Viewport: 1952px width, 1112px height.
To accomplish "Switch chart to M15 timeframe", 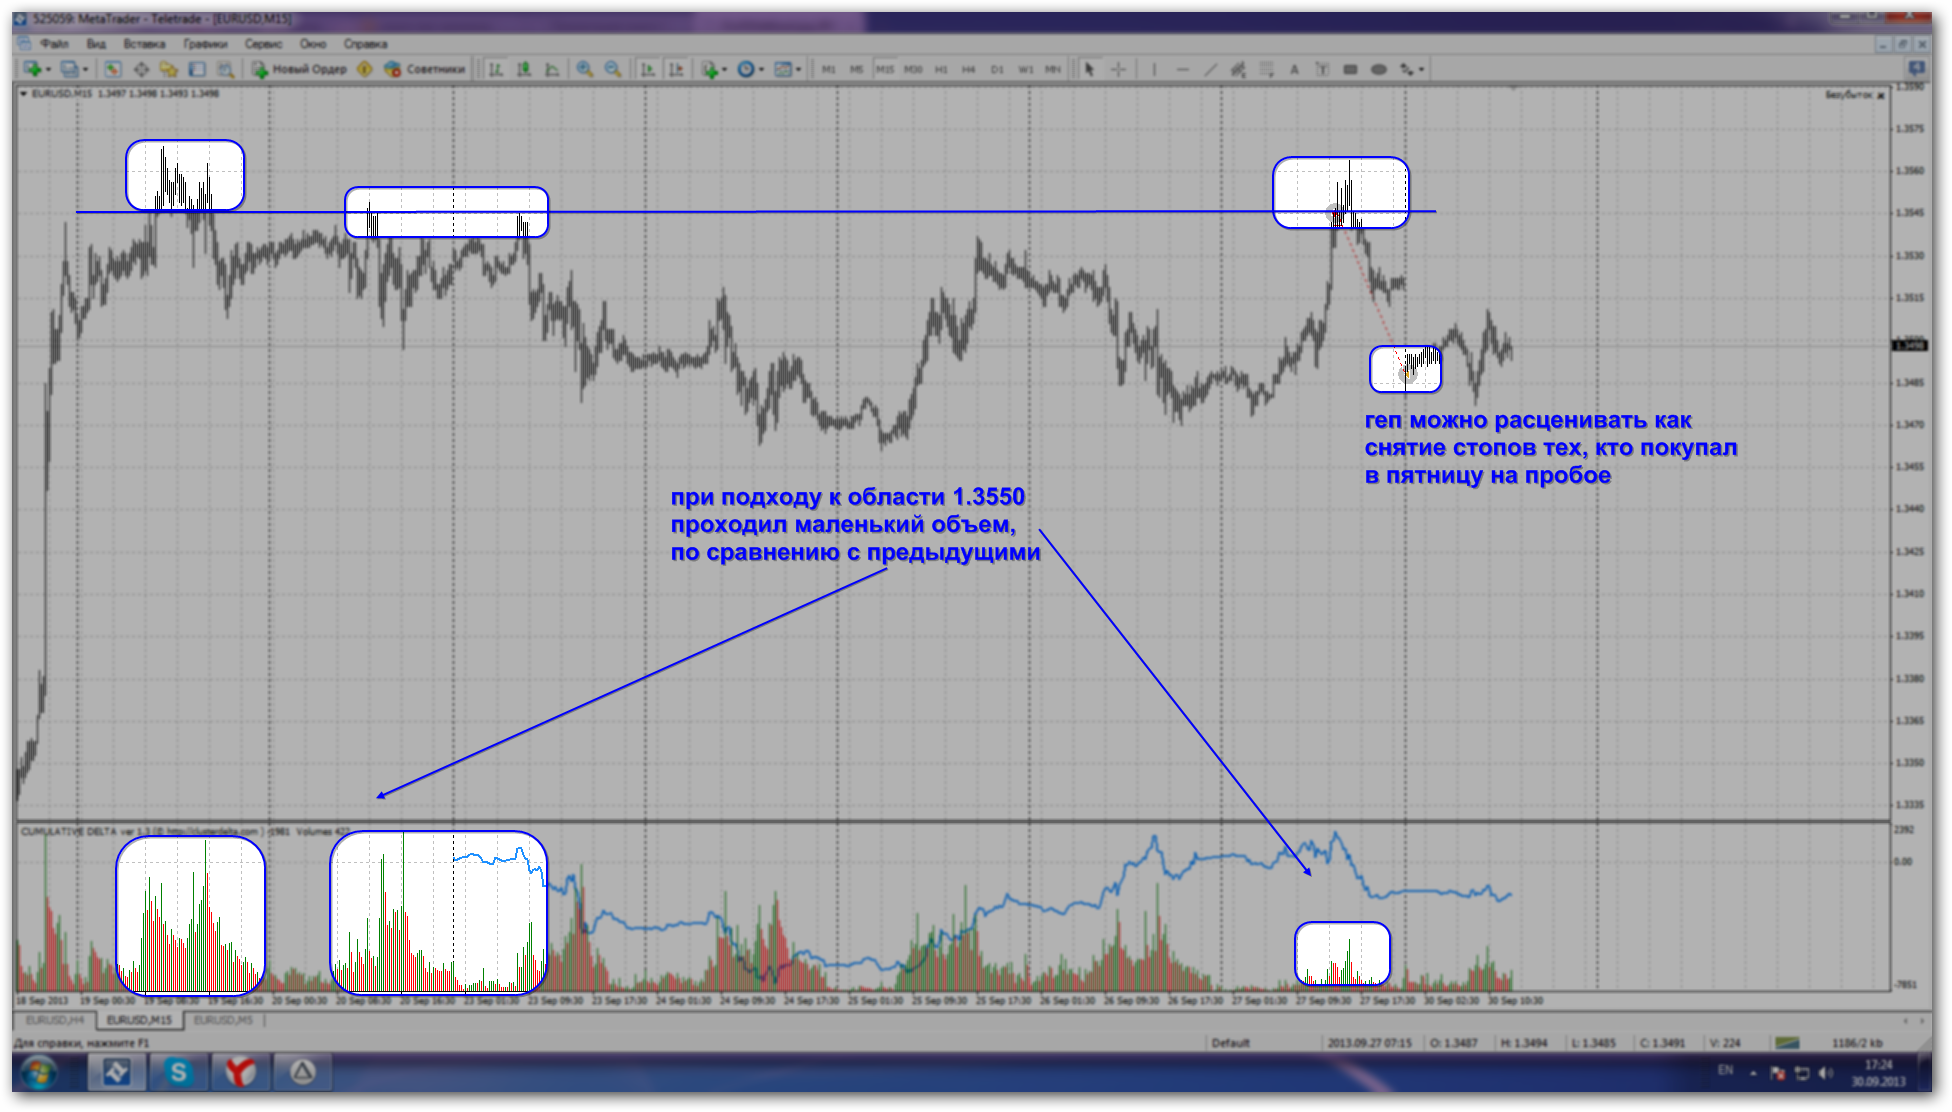I will click(884, 69).
